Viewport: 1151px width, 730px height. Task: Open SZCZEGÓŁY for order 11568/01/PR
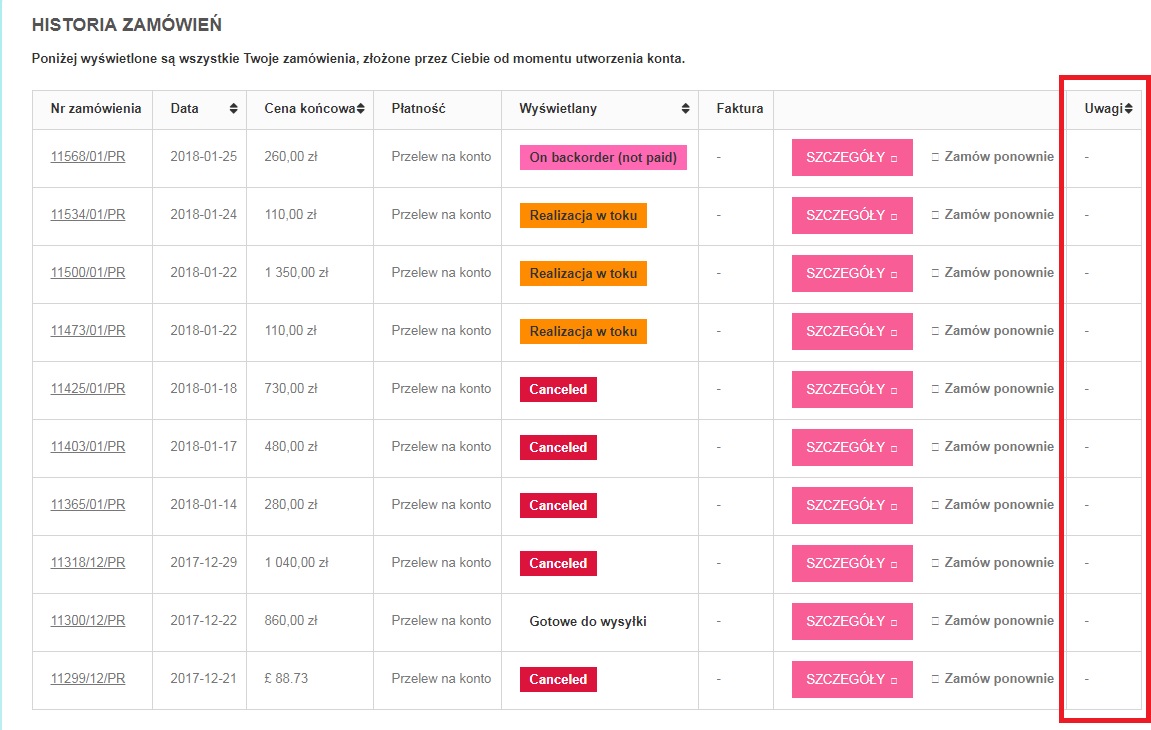click(x=852, y=157)
